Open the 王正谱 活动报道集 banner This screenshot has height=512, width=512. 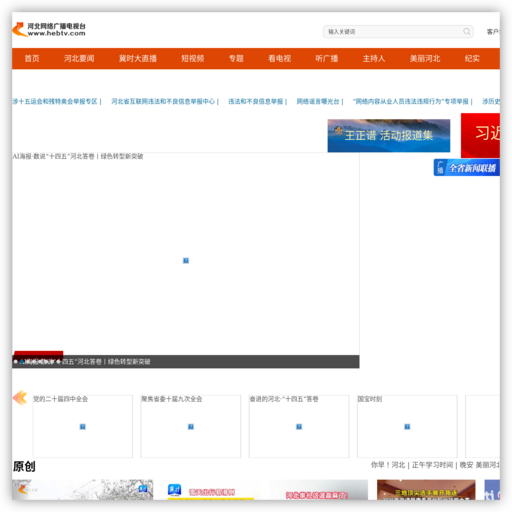(x=389, y=136)
